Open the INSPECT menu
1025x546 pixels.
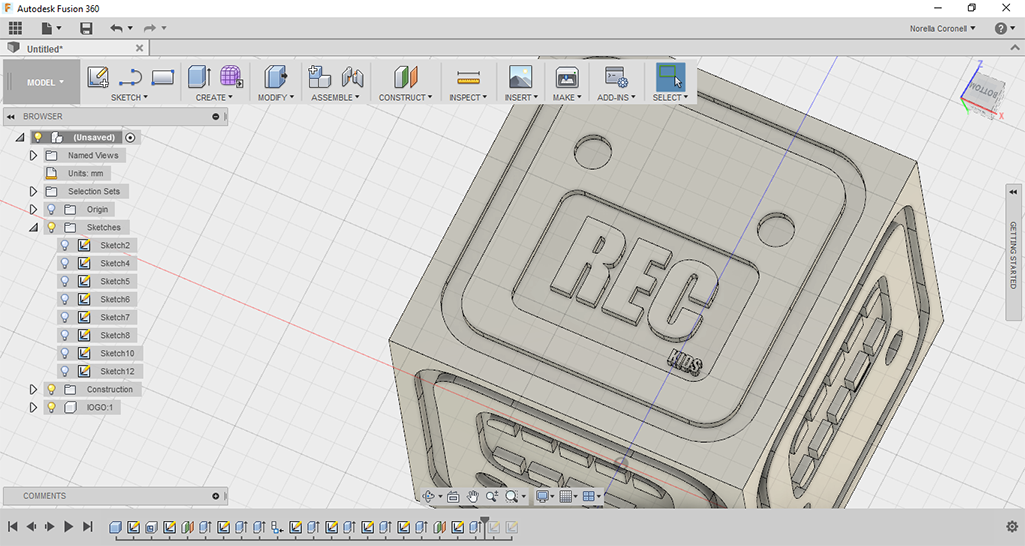pyautogui.click(x=468, y=97)
